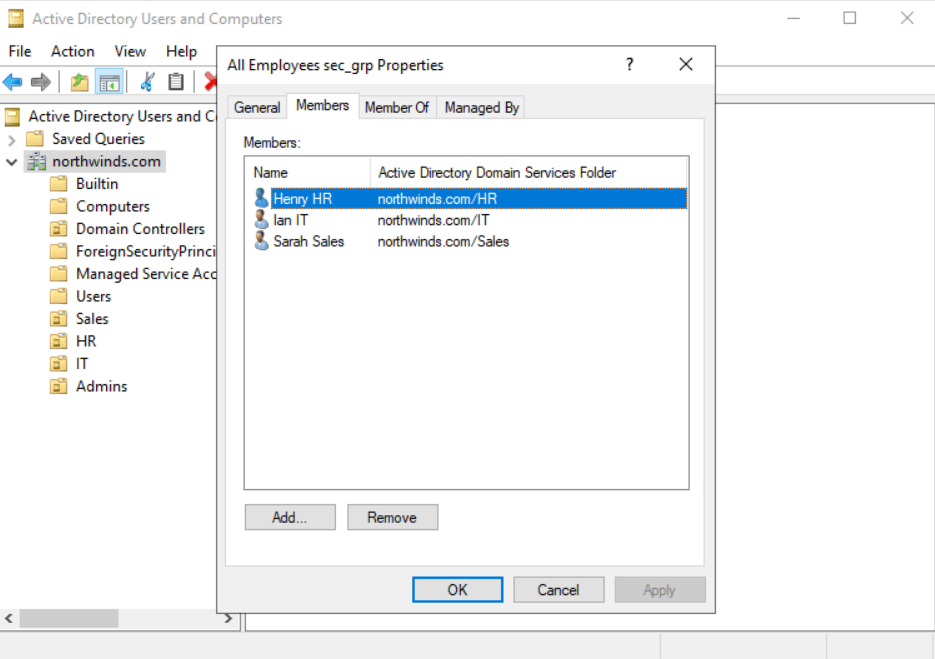
Task: Open the Action menu
Action: (73, 51)
